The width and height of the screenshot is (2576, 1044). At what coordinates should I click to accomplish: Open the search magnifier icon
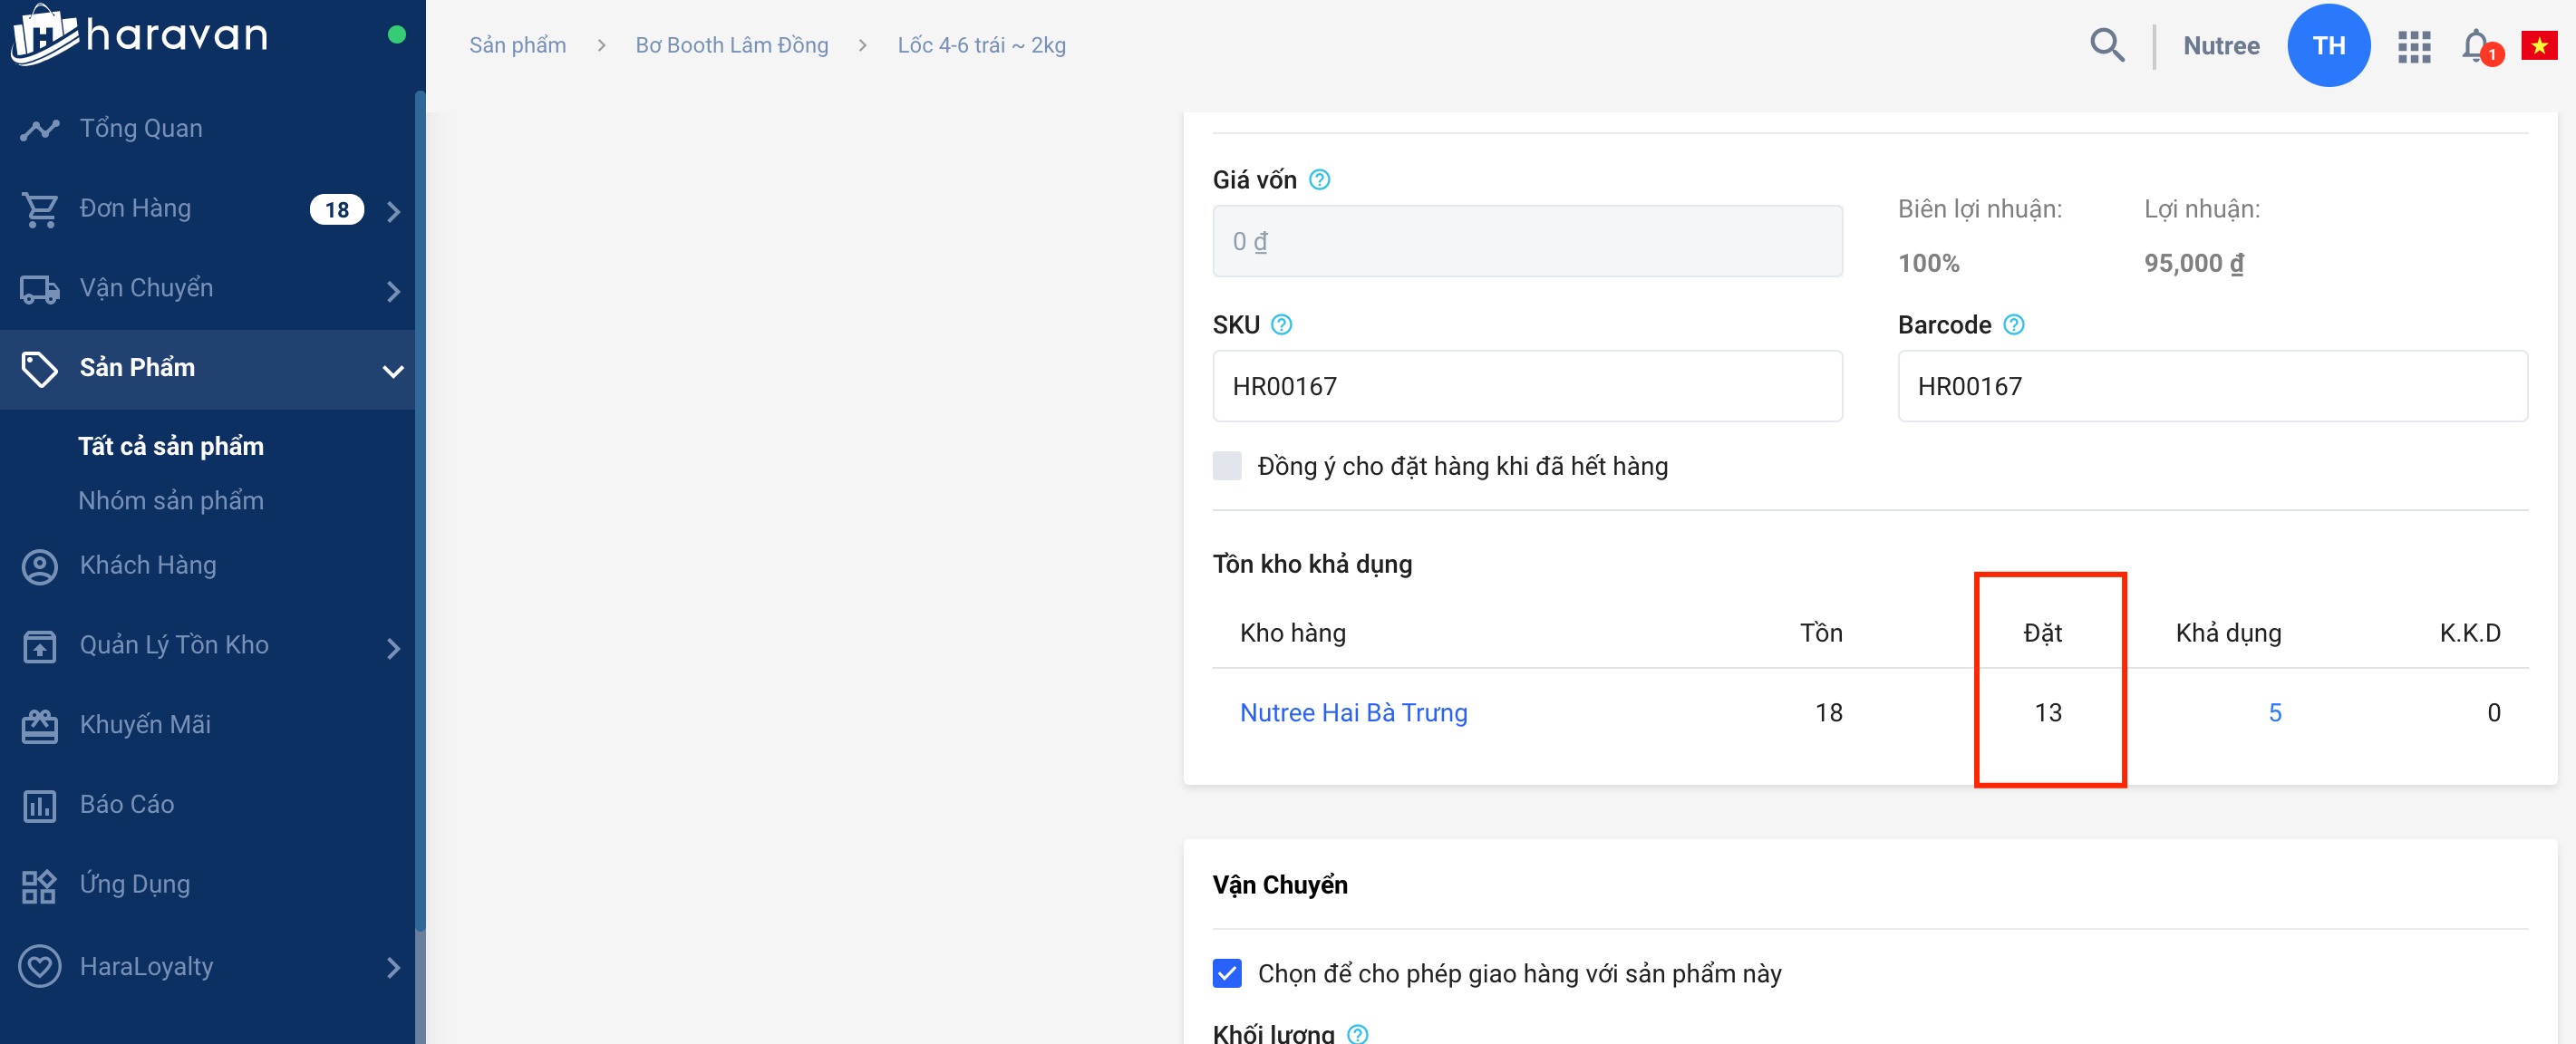point(2107,45)
